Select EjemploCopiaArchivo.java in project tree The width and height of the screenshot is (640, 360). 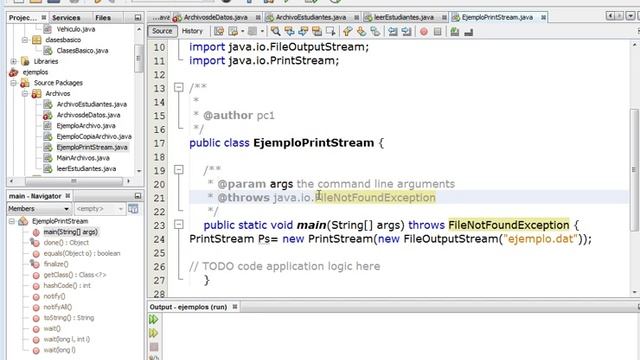click(x=94, y=136)
